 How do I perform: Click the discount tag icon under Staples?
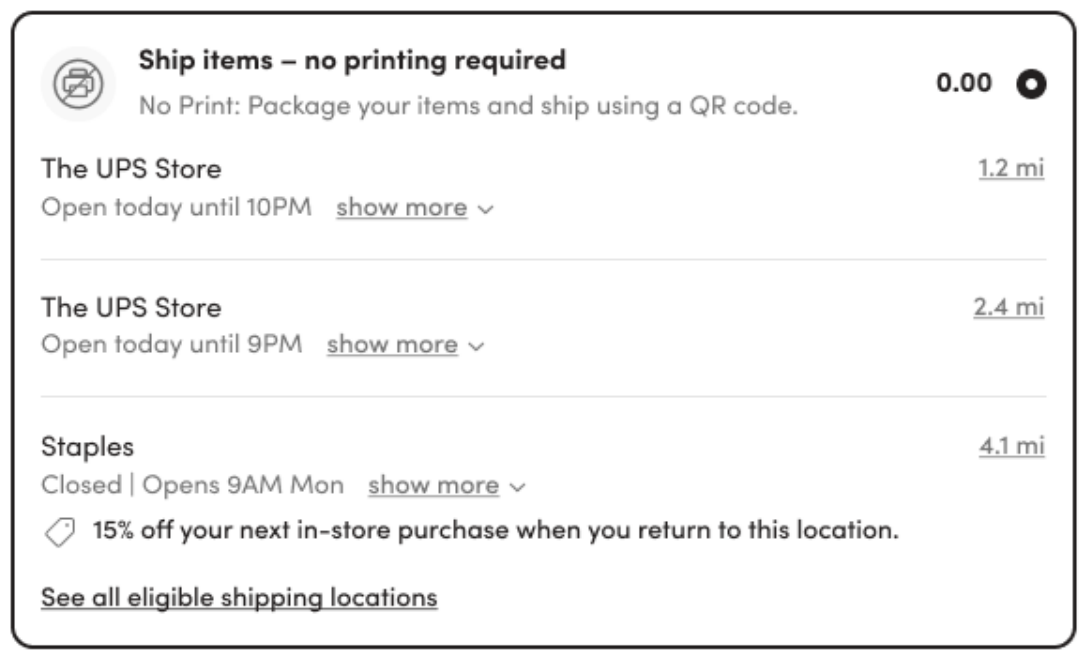tap(60, 532)
